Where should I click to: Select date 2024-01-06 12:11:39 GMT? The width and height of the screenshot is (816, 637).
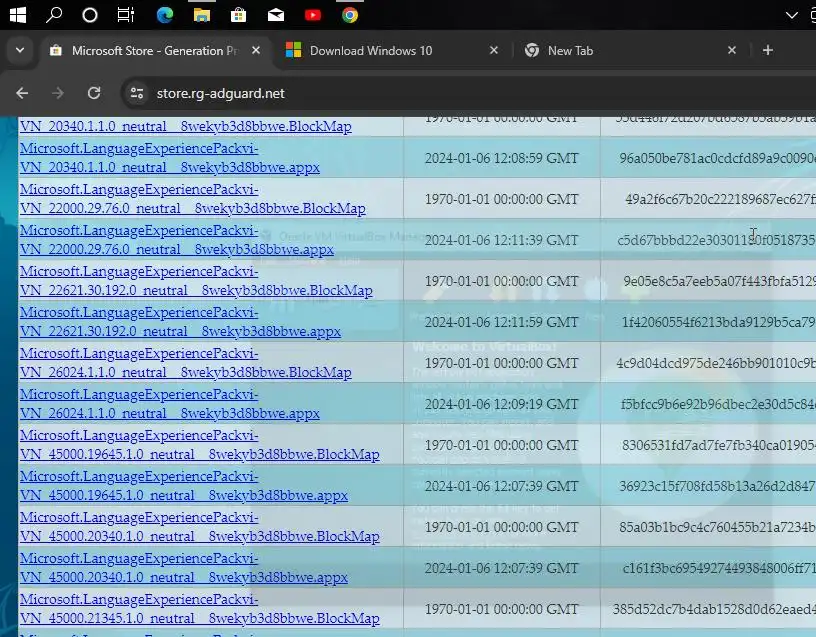pyautogui.click(x=502, y=240)
